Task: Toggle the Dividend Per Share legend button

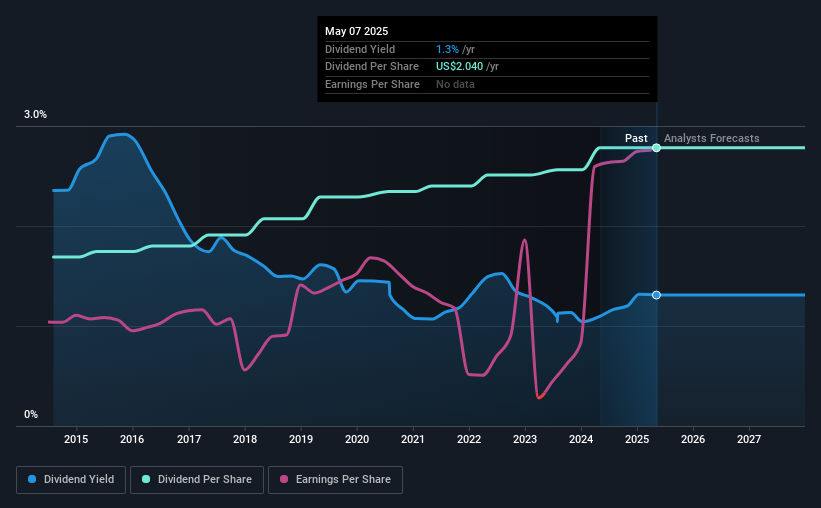Action: pos(197,480)
